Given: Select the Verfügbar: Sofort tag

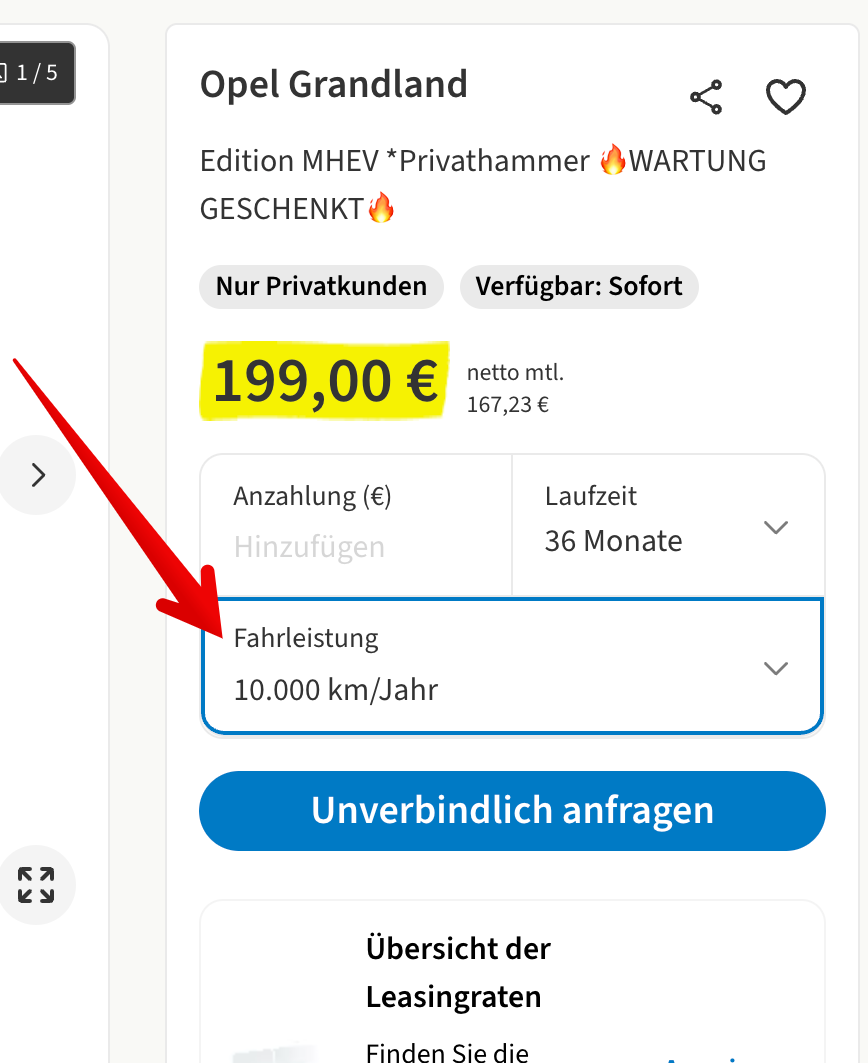Looking at the screenshot, I should pos(579,287).
